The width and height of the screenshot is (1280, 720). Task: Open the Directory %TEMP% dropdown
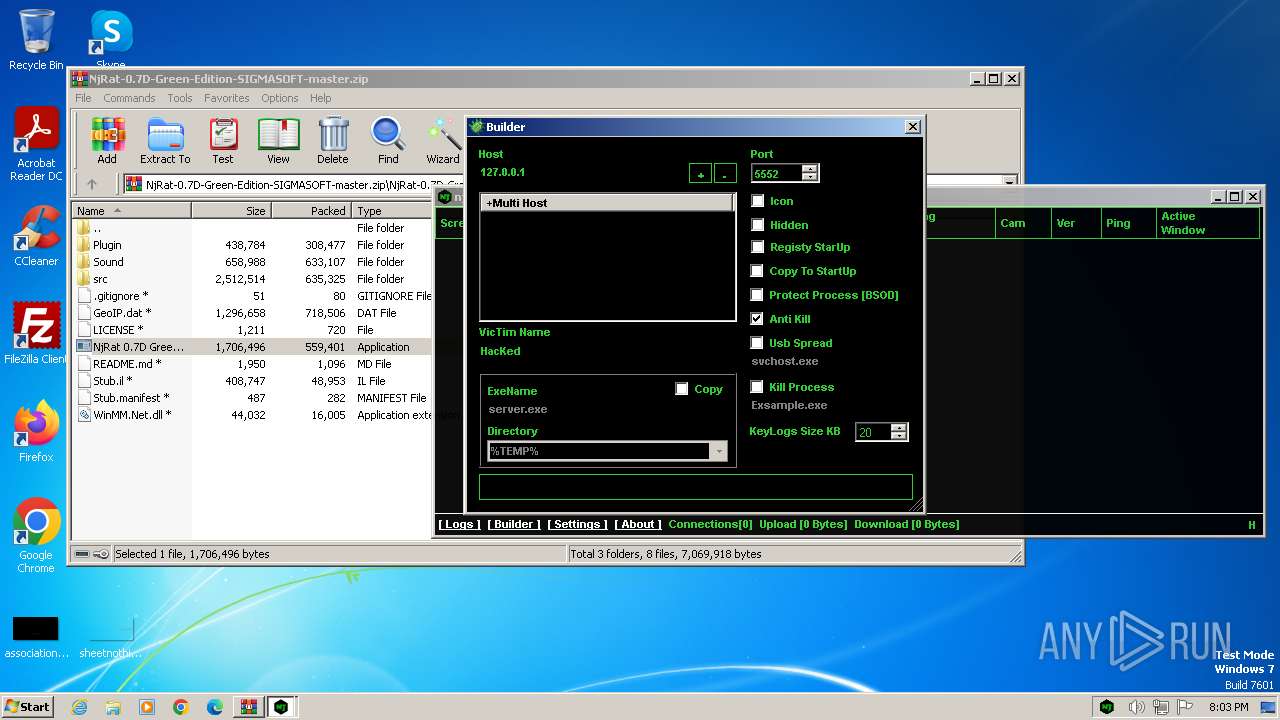pyautogui.click(x=718, y=452)
